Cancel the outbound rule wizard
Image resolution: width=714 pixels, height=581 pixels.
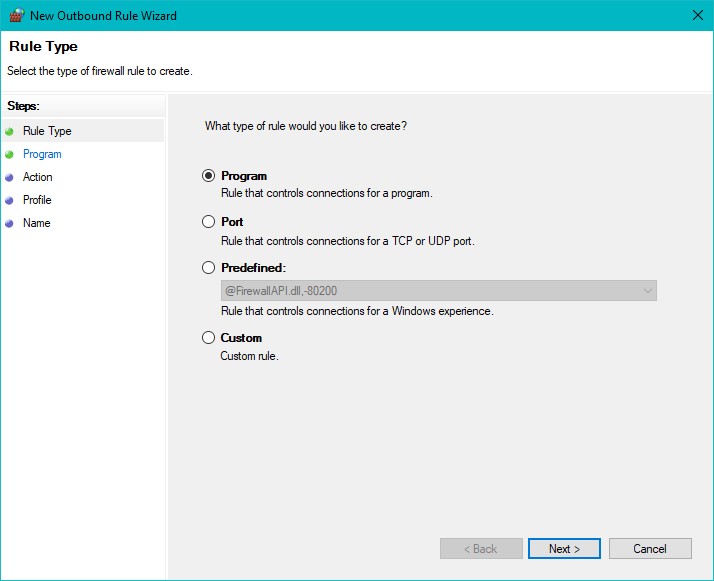pos(650,549)
